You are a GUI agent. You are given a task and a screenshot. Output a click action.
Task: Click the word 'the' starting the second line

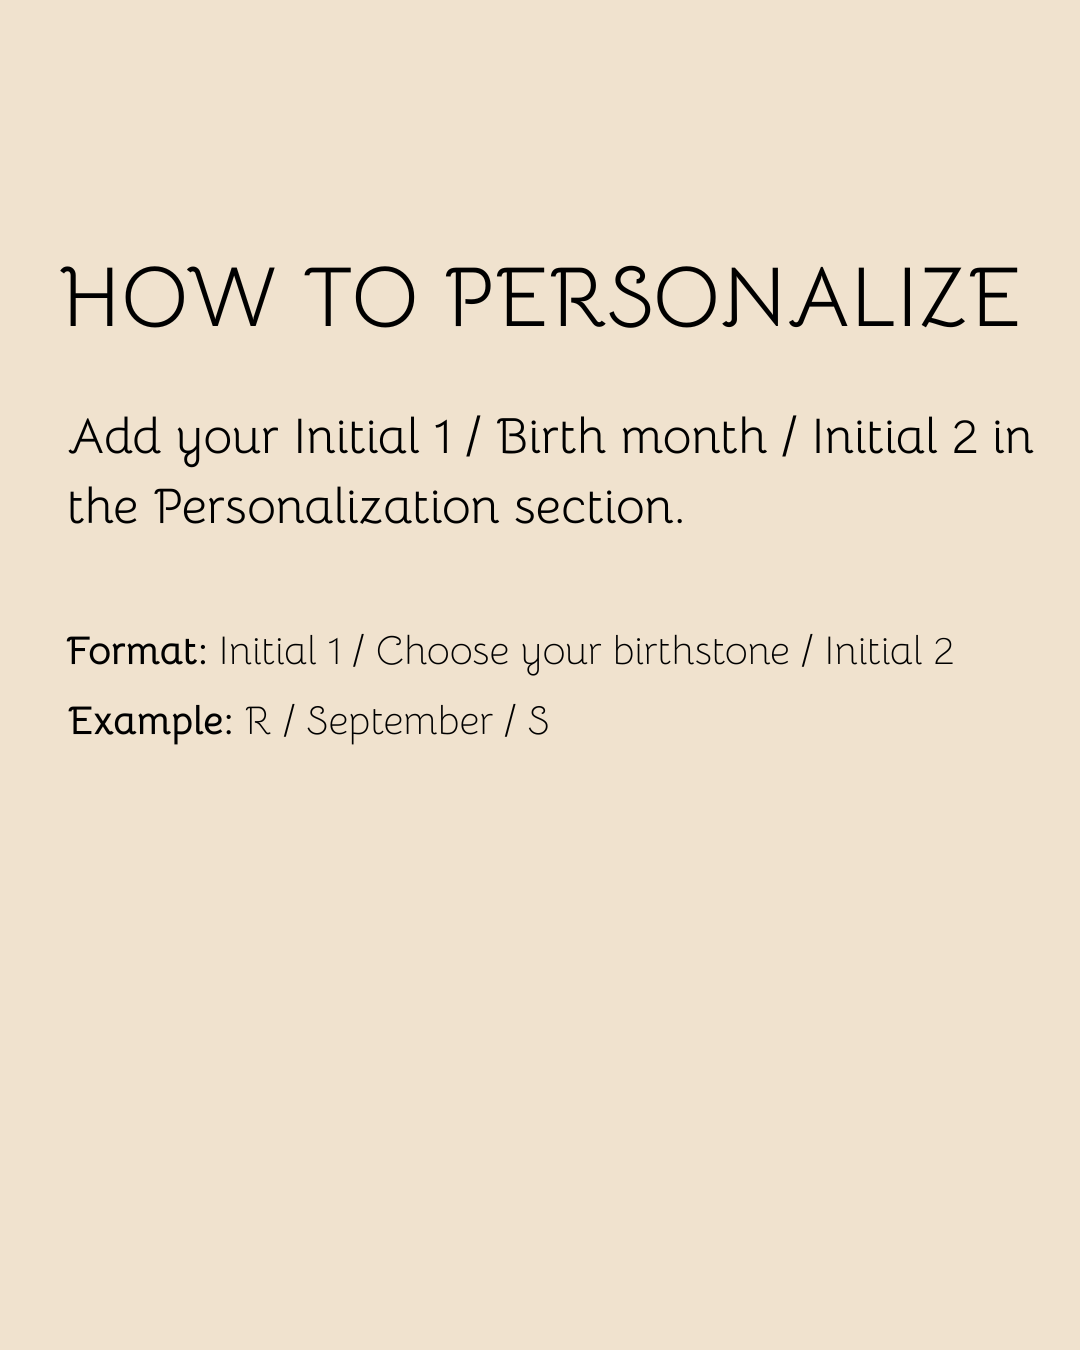[102, 506]
